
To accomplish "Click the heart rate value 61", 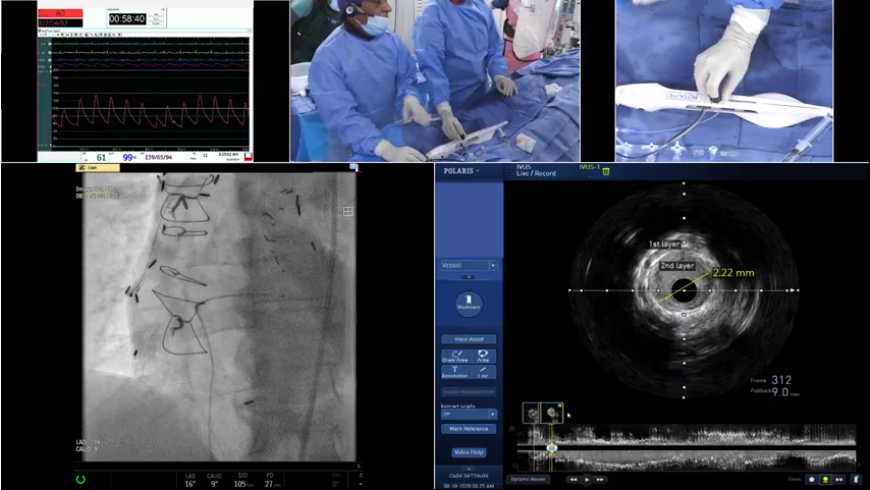I will (101, 158).
